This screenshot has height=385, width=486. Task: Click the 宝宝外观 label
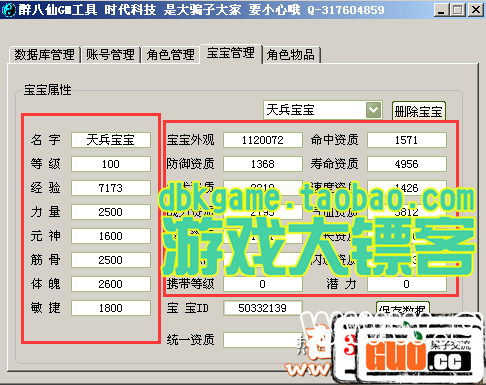click(191, 140)
